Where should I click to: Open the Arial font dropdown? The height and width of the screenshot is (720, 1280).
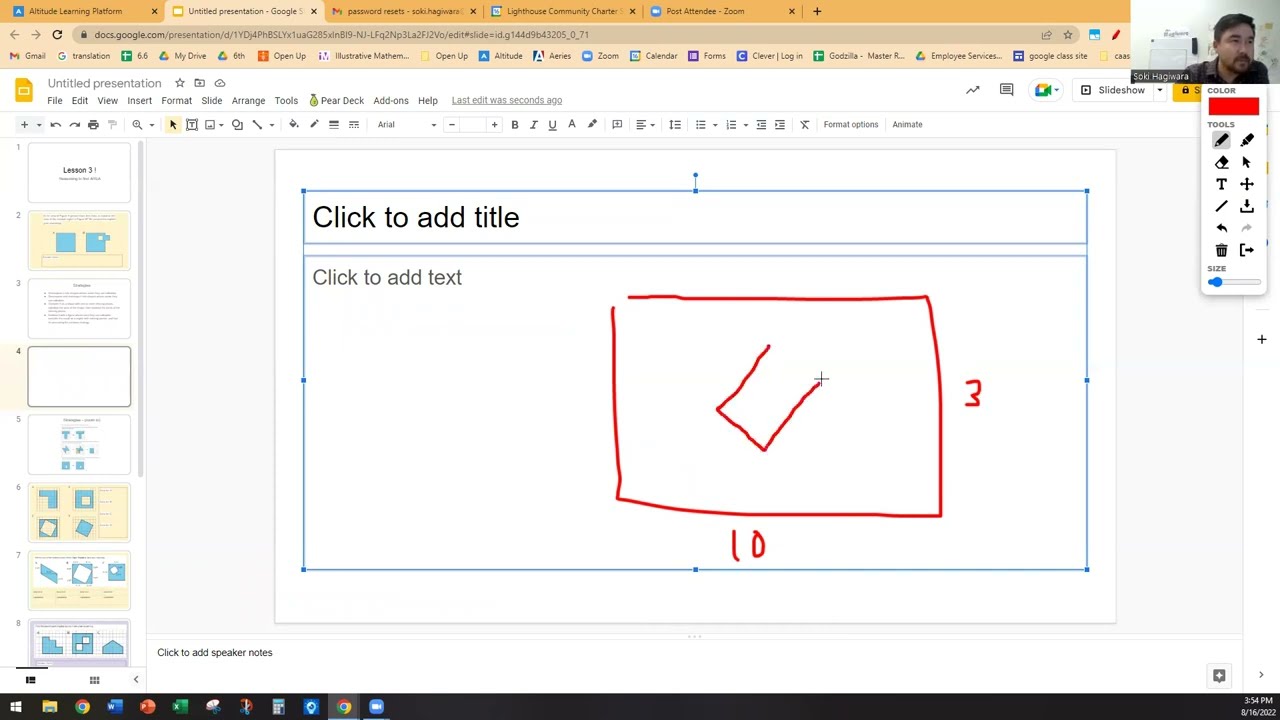(x=406, y=125)
